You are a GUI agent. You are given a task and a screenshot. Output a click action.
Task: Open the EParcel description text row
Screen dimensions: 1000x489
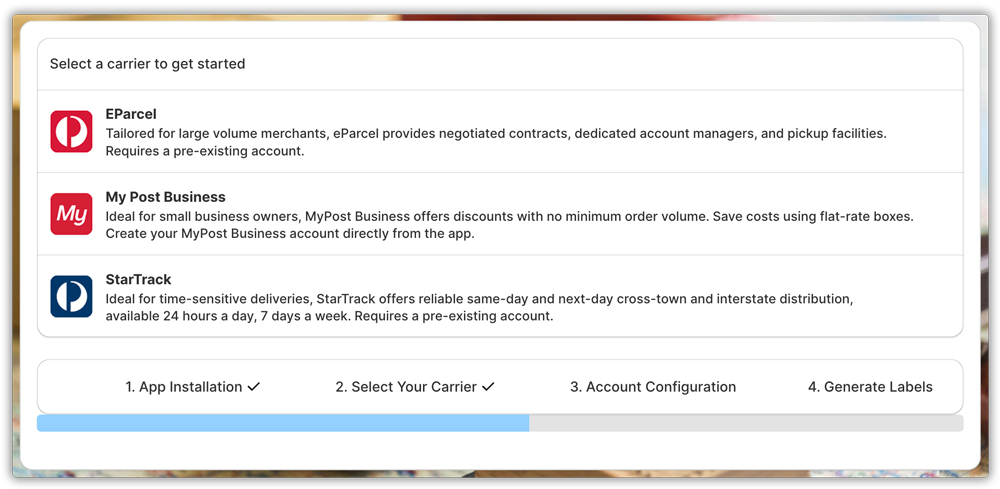click(x=496, y=133)
